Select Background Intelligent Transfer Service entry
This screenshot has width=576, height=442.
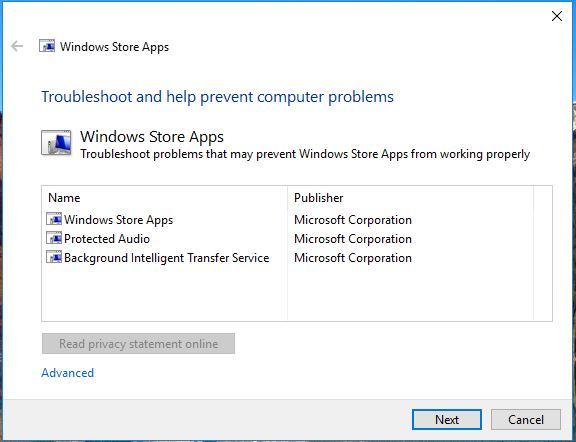[166, 258]
